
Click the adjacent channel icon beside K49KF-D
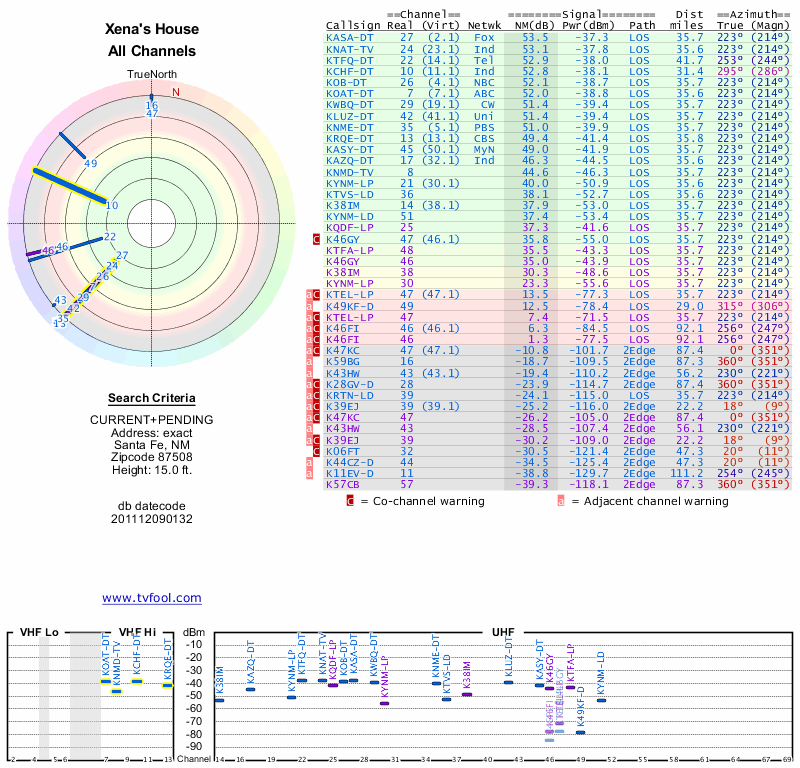click(307, 305)
